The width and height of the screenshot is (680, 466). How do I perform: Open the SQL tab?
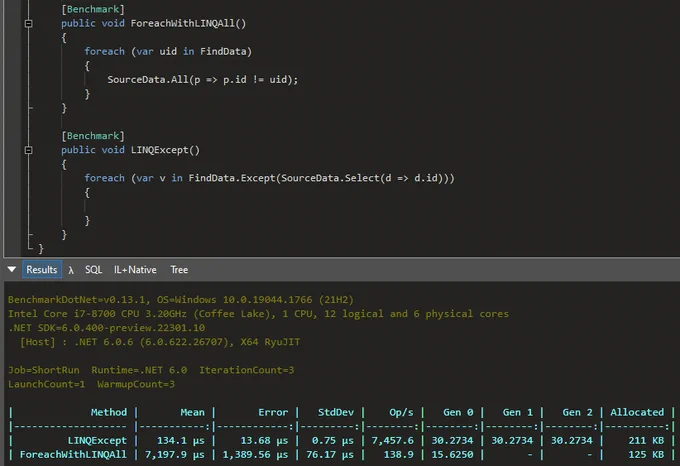click(93, 270)
